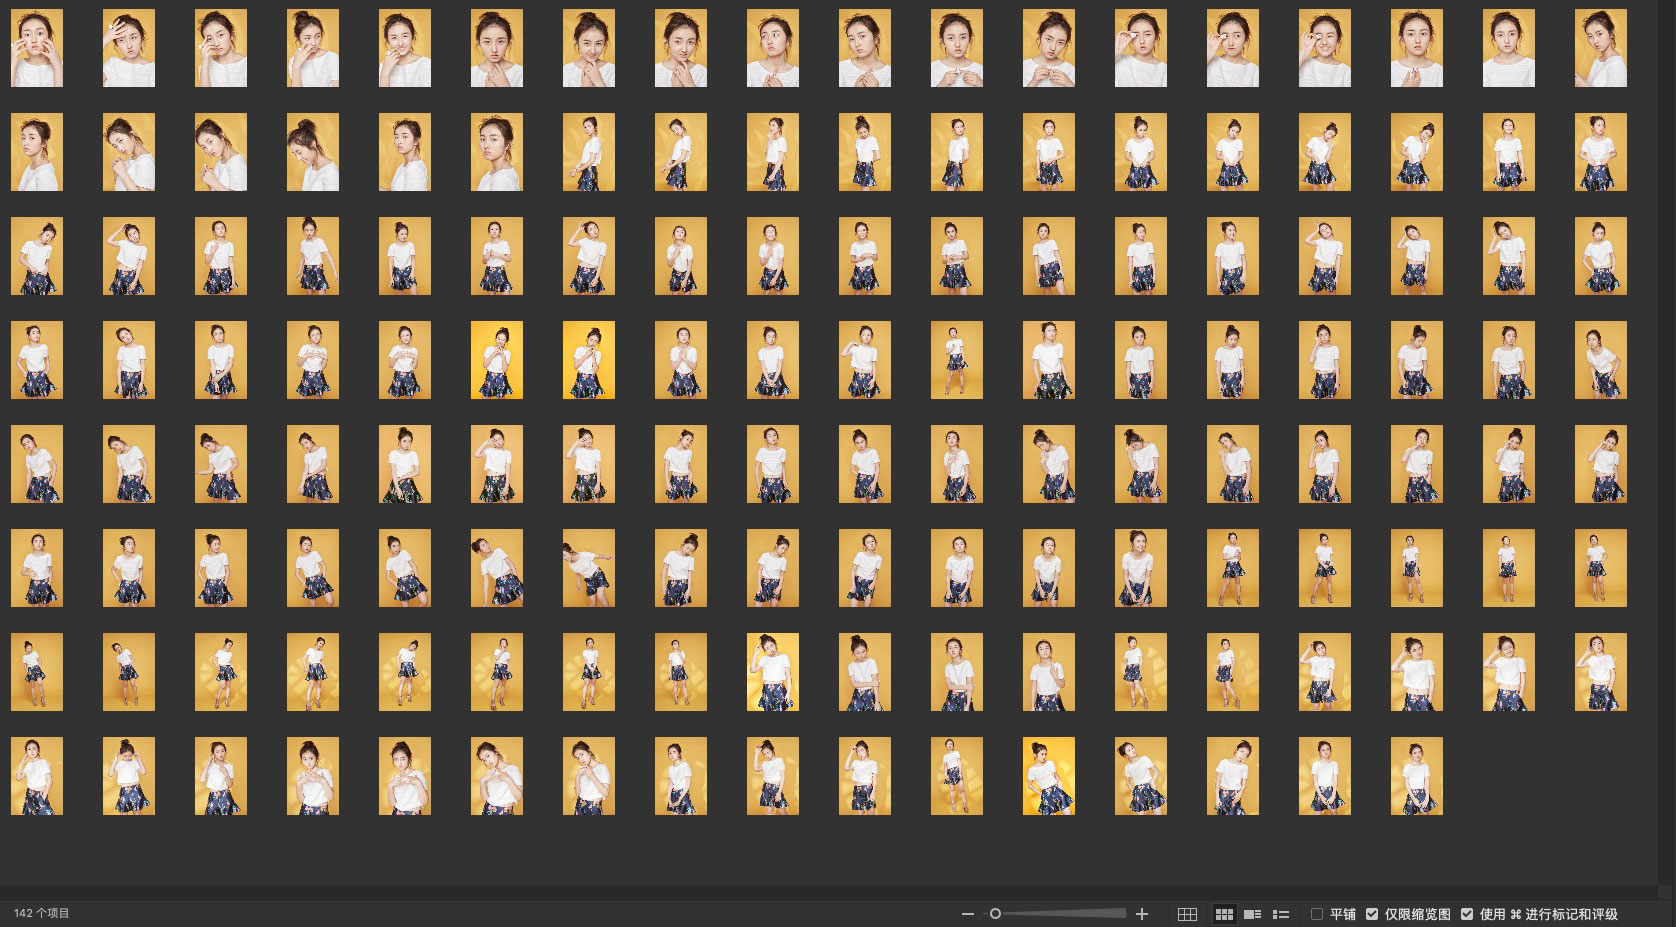Image resolution: width=1676 pixels, height=927 pixels.
Task: Click the 142 个项目 item count label
Action: coord(42,913)
